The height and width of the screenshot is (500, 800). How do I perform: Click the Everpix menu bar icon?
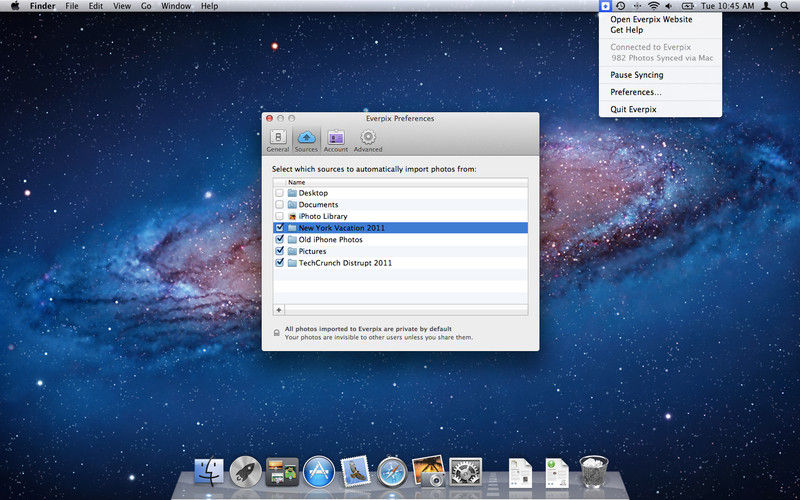[605, 6]
